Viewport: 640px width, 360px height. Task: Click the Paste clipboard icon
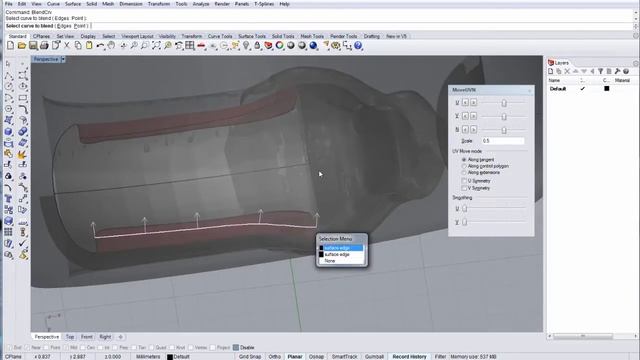(89, 46)
